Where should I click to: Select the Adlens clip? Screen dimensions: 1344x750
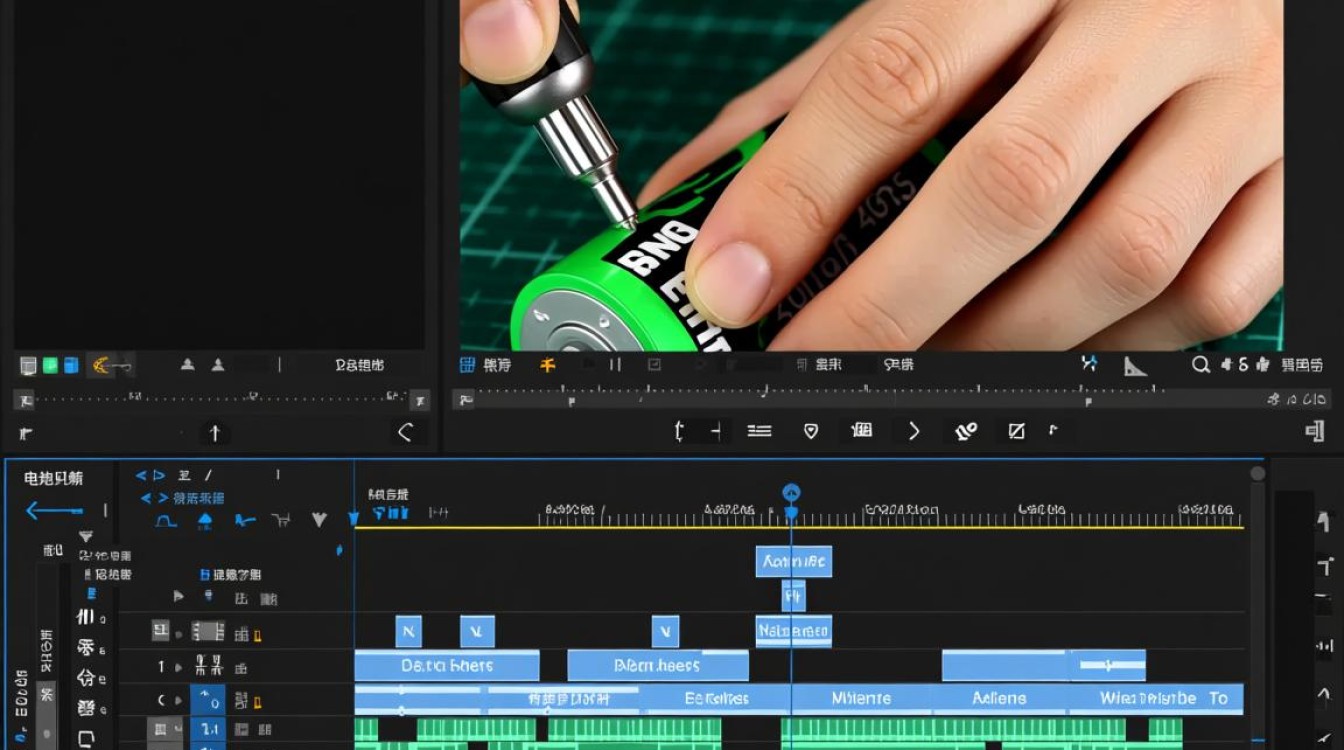click(x=999, y=698)
